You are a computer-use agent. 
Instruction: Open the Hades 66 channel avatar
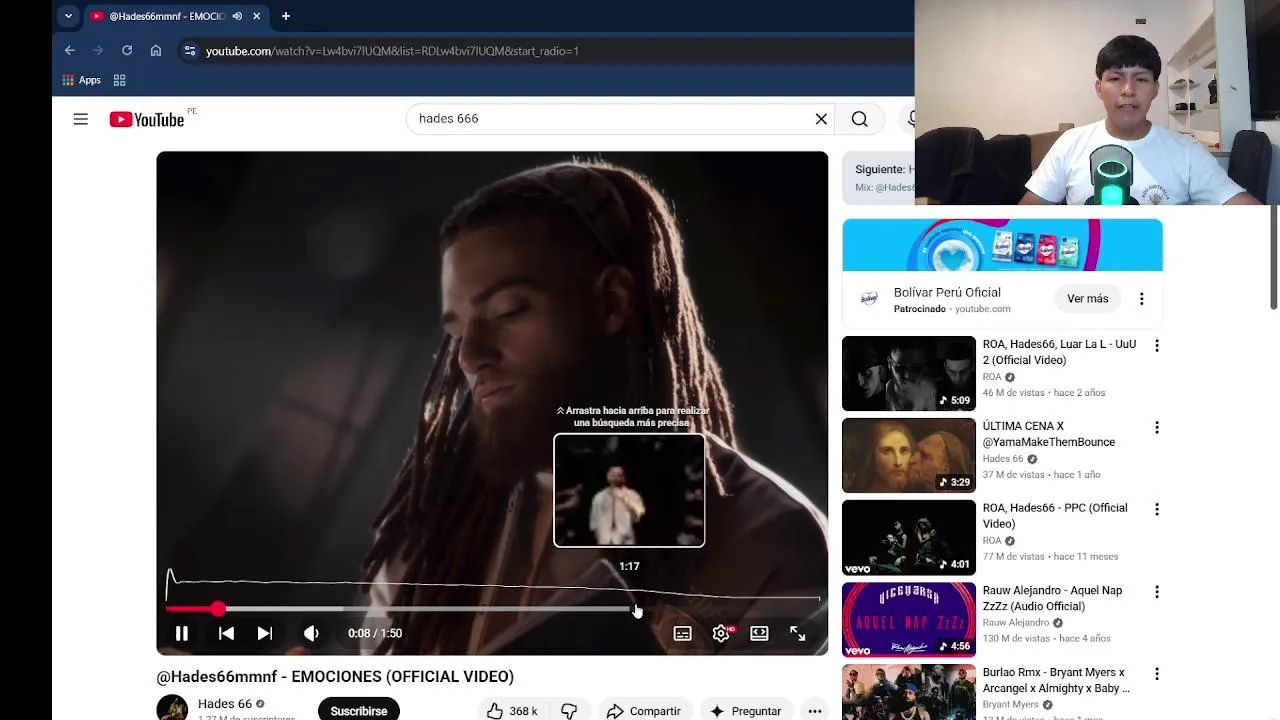tap(172, 708)
